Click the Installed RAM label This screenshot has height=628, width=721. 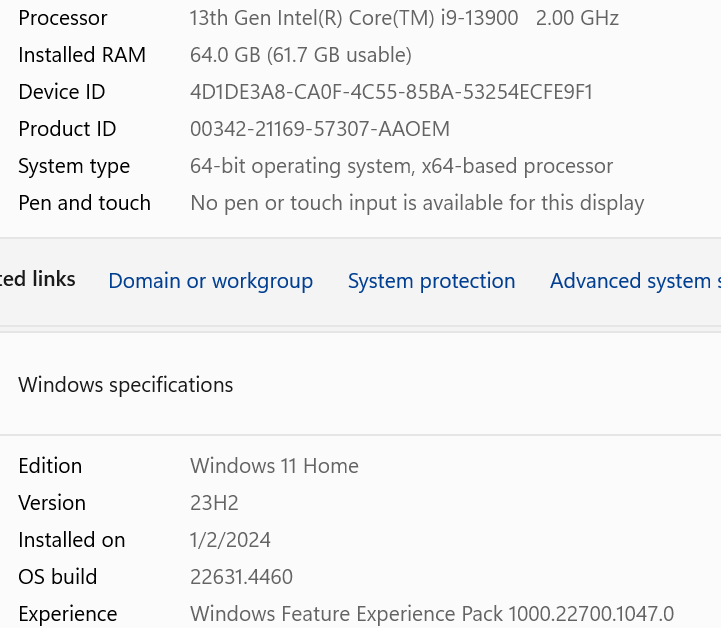(x=82, y=55)
